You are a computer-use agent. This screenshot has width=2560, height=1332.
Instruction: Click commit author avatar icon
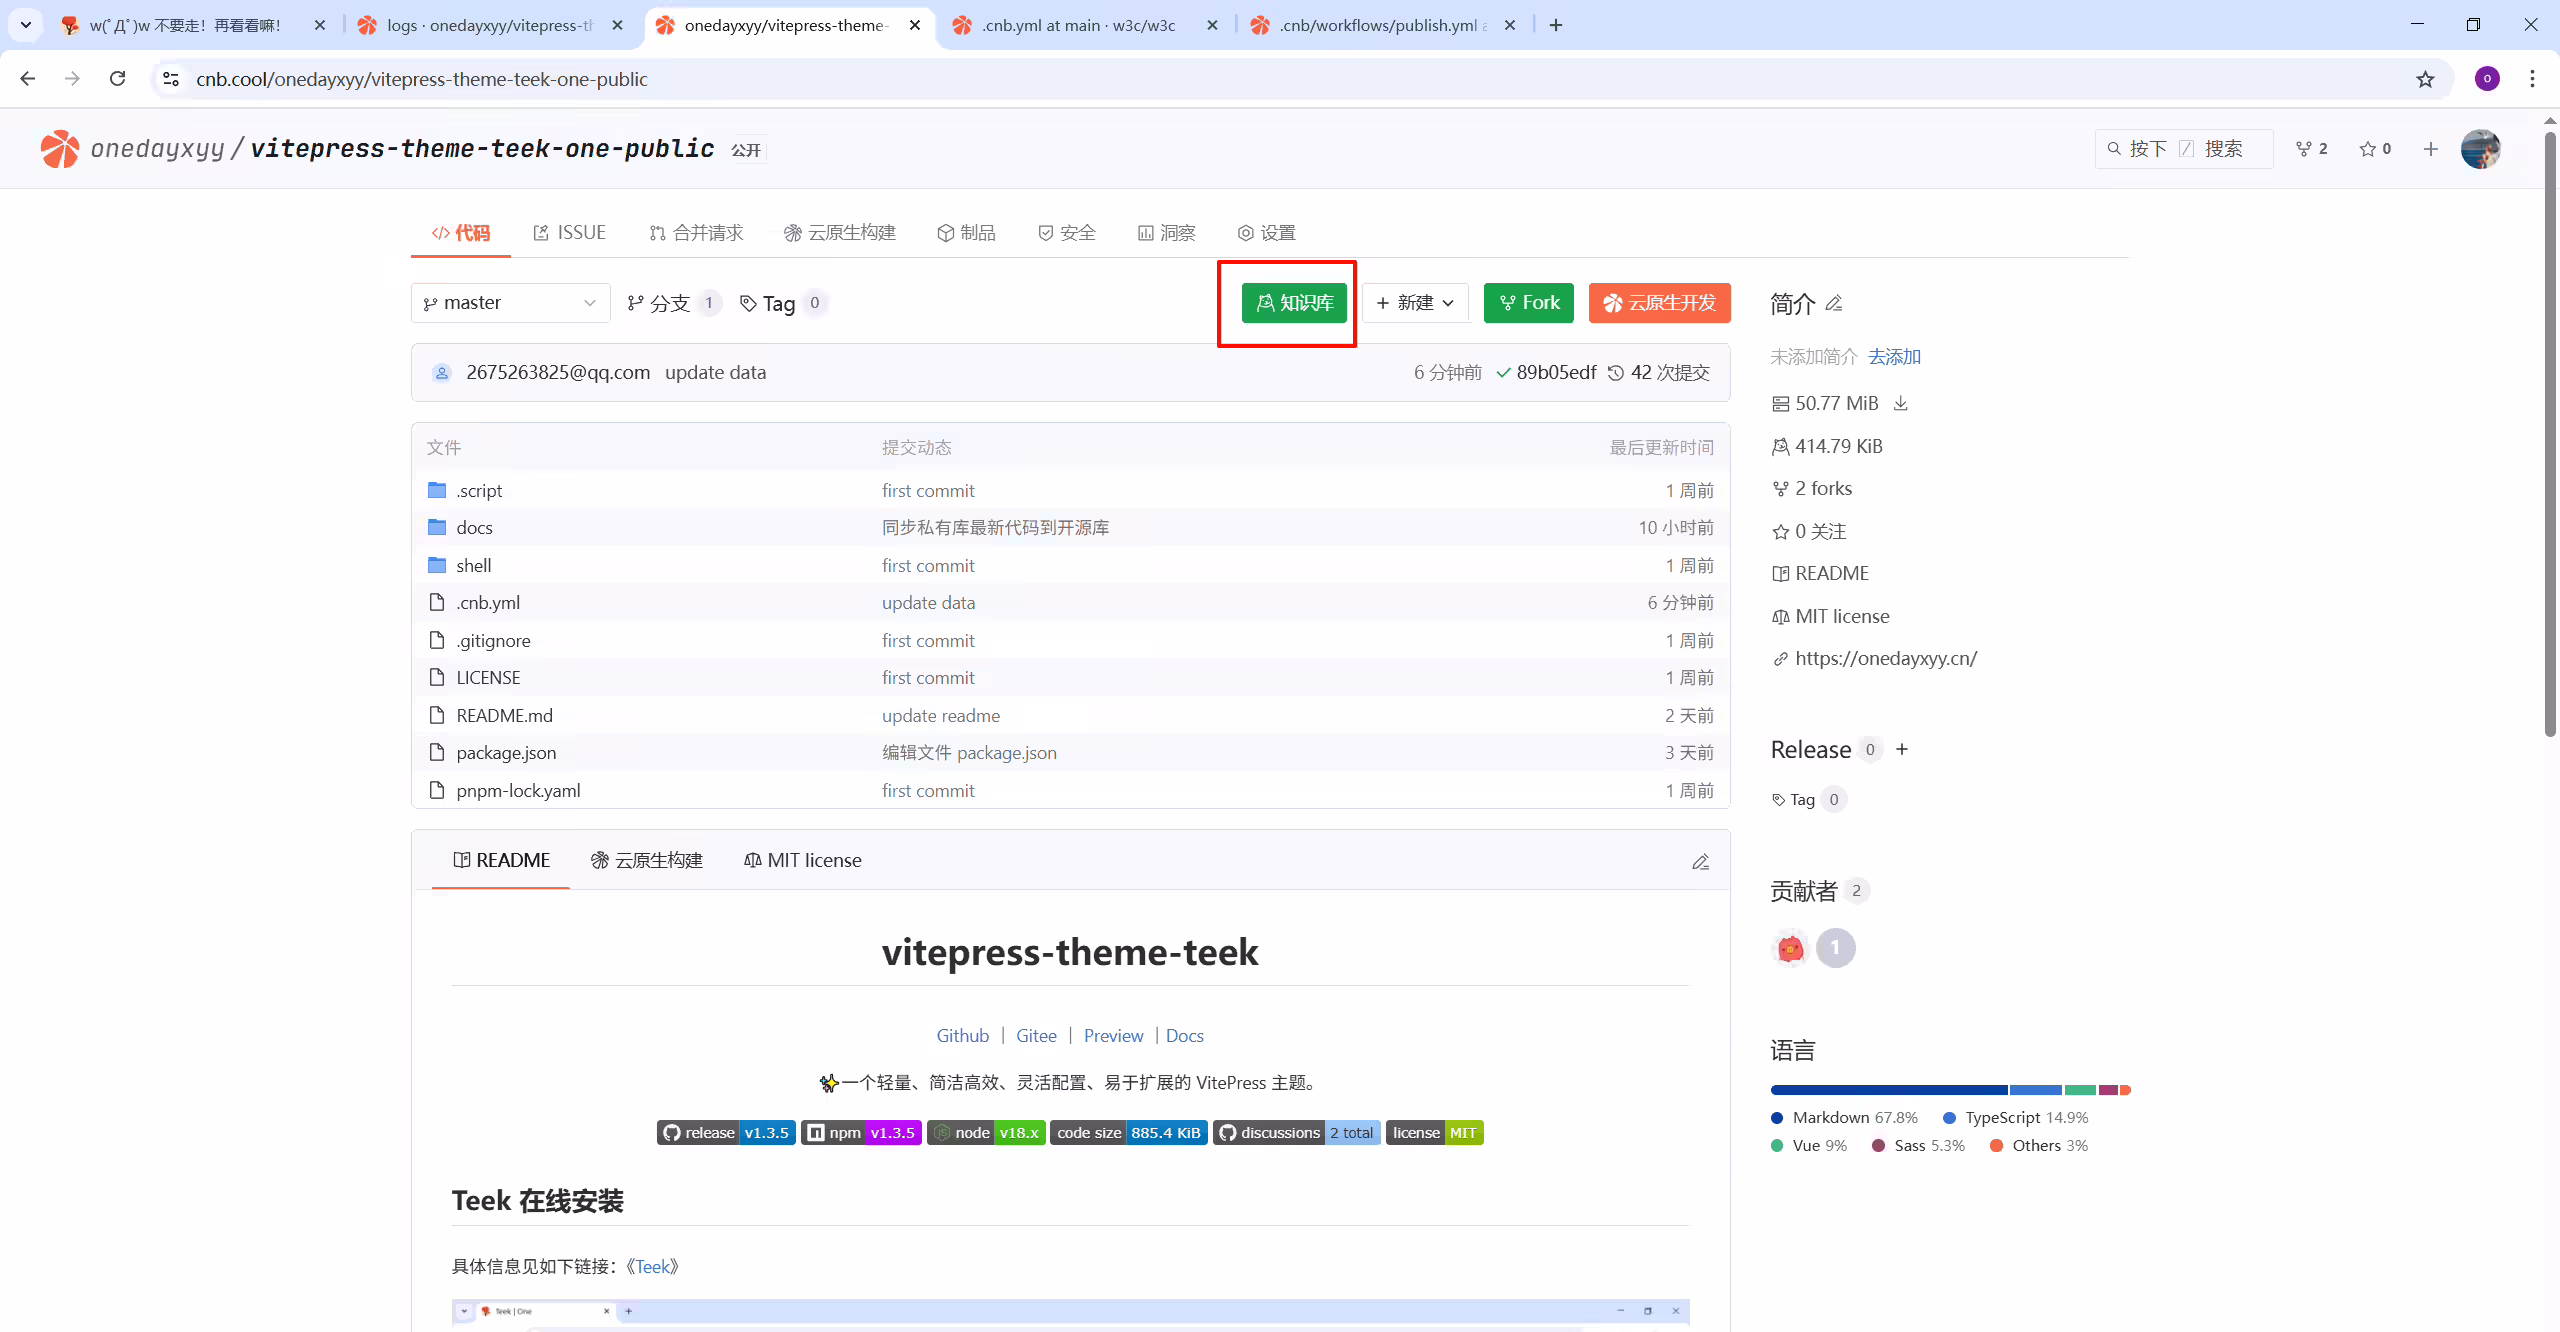pos(442,373)
